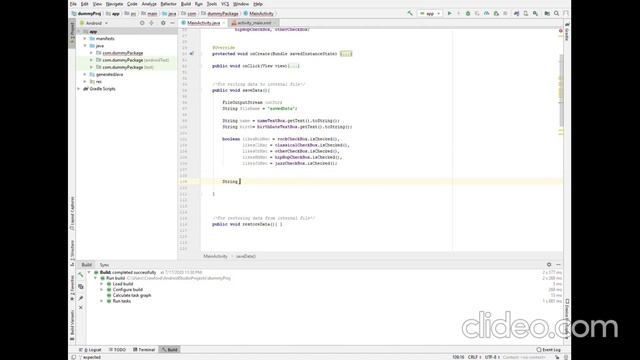
Task: Click the hammer rebuild icon in Build panel
Action: click(x=81, y=275)
